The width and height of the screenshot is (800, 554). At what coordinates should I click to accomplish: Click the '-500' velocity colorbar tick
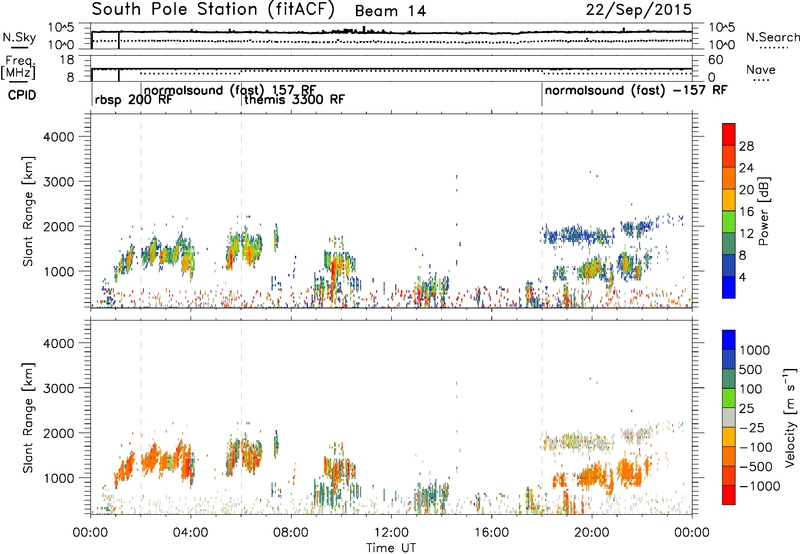(x=756, y=467)
